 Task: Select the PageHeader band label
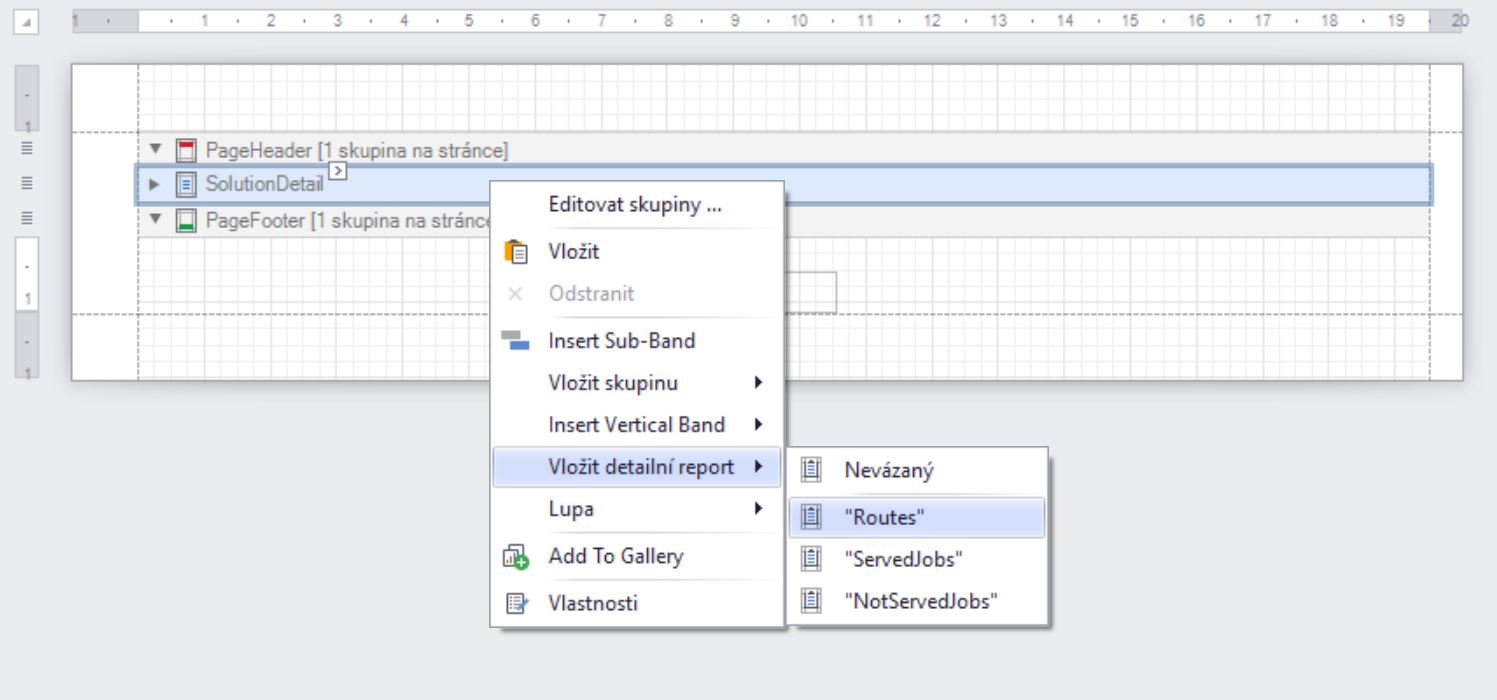coord(357,151)
